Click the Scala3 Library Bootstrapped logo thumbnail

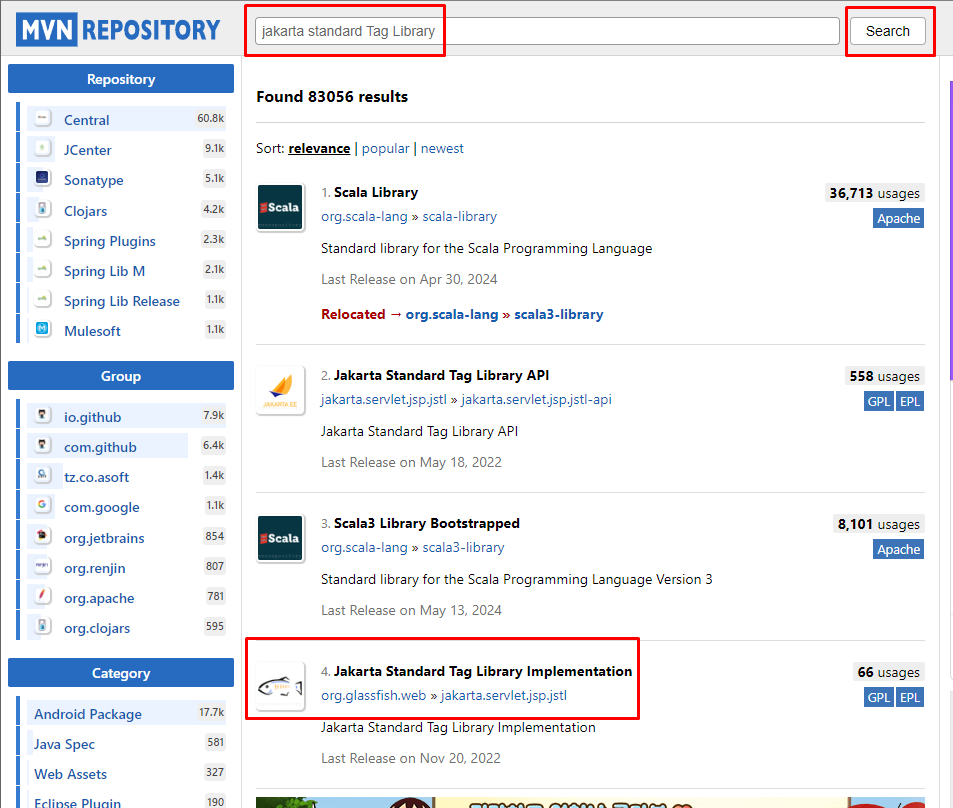[x=280, y=538]
